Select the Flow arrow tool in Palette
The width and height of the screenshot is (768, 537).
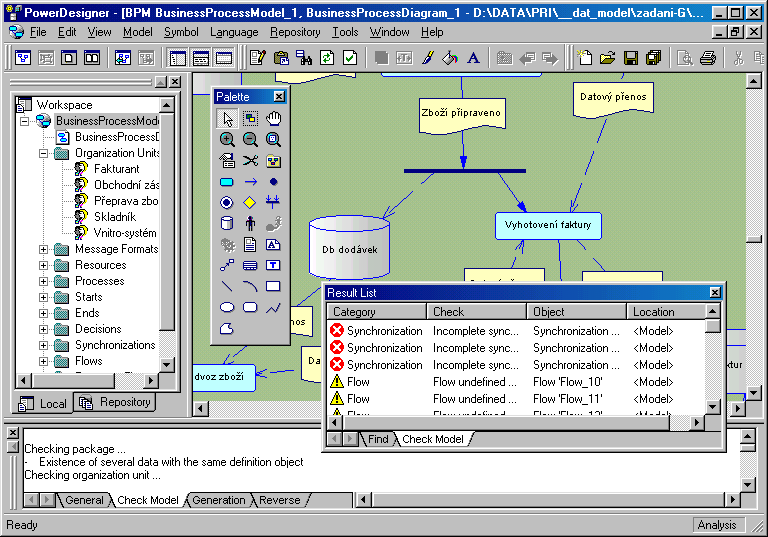pos(250,182)
